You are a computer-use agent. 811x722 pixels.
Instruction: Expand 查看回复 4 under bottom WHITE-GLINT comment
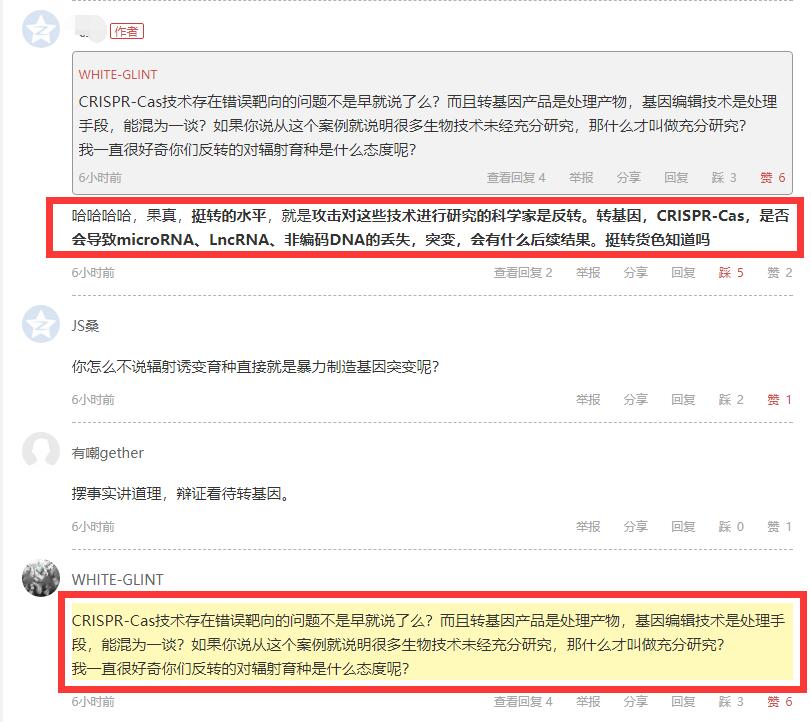523,702
